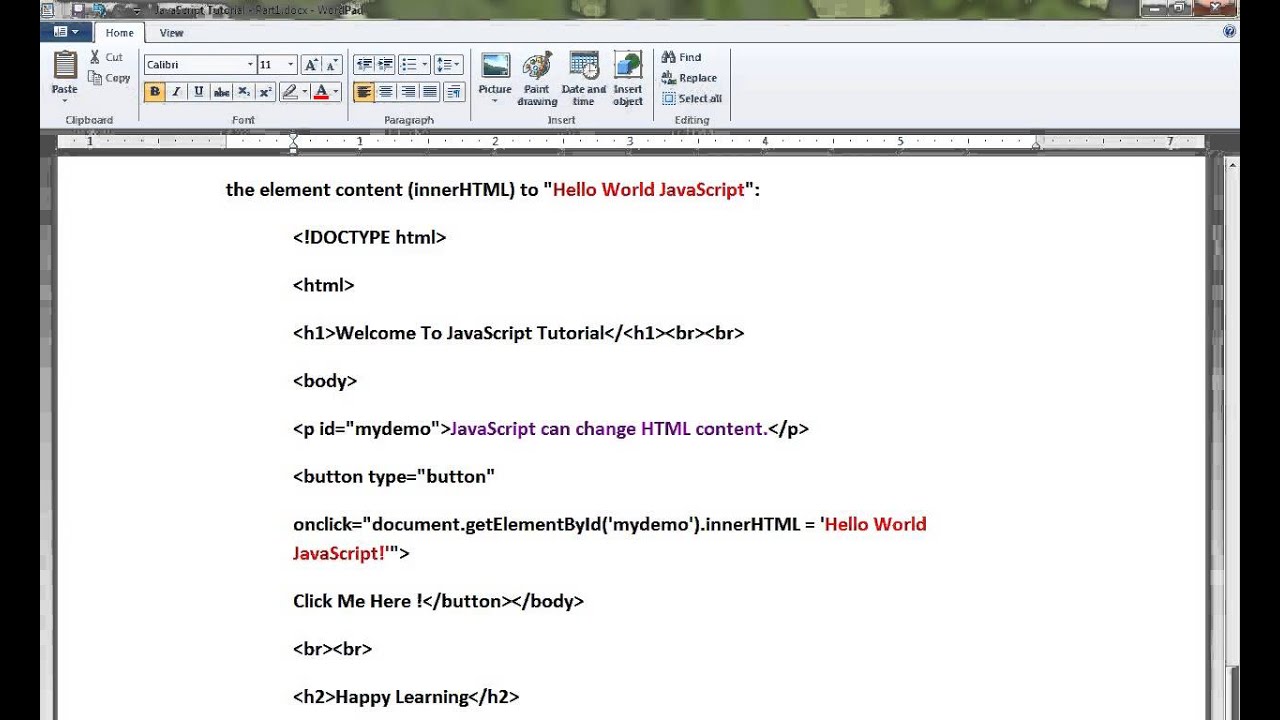
Task: Apply the red font color
Action: tap(321, 92)
